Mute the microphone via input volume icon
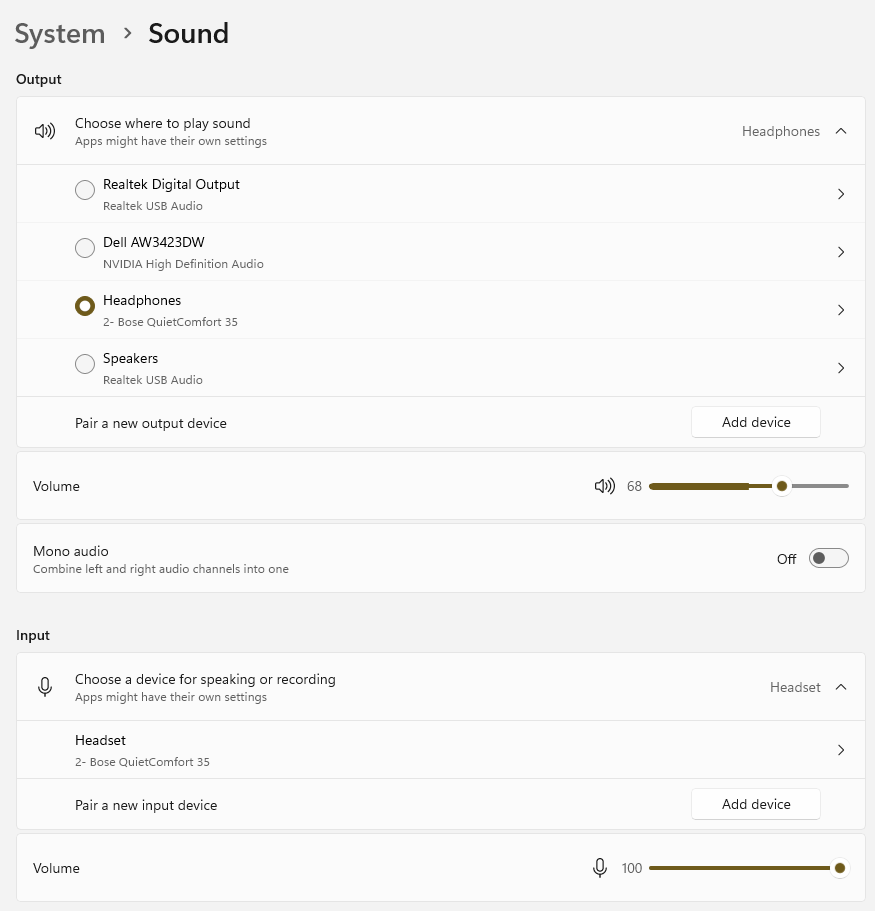 600,868
